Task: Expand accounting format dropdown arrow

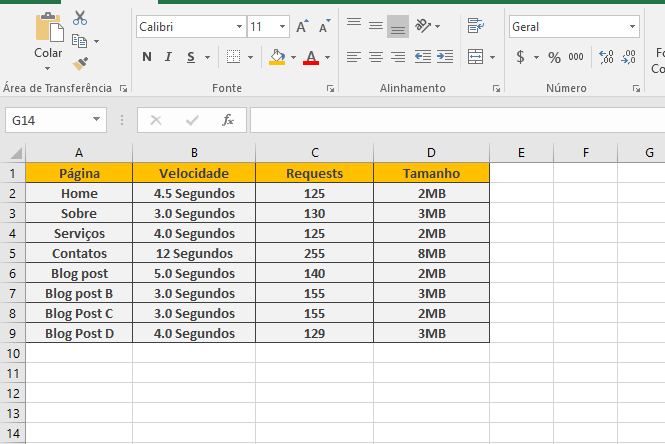Action: (536, 57)
